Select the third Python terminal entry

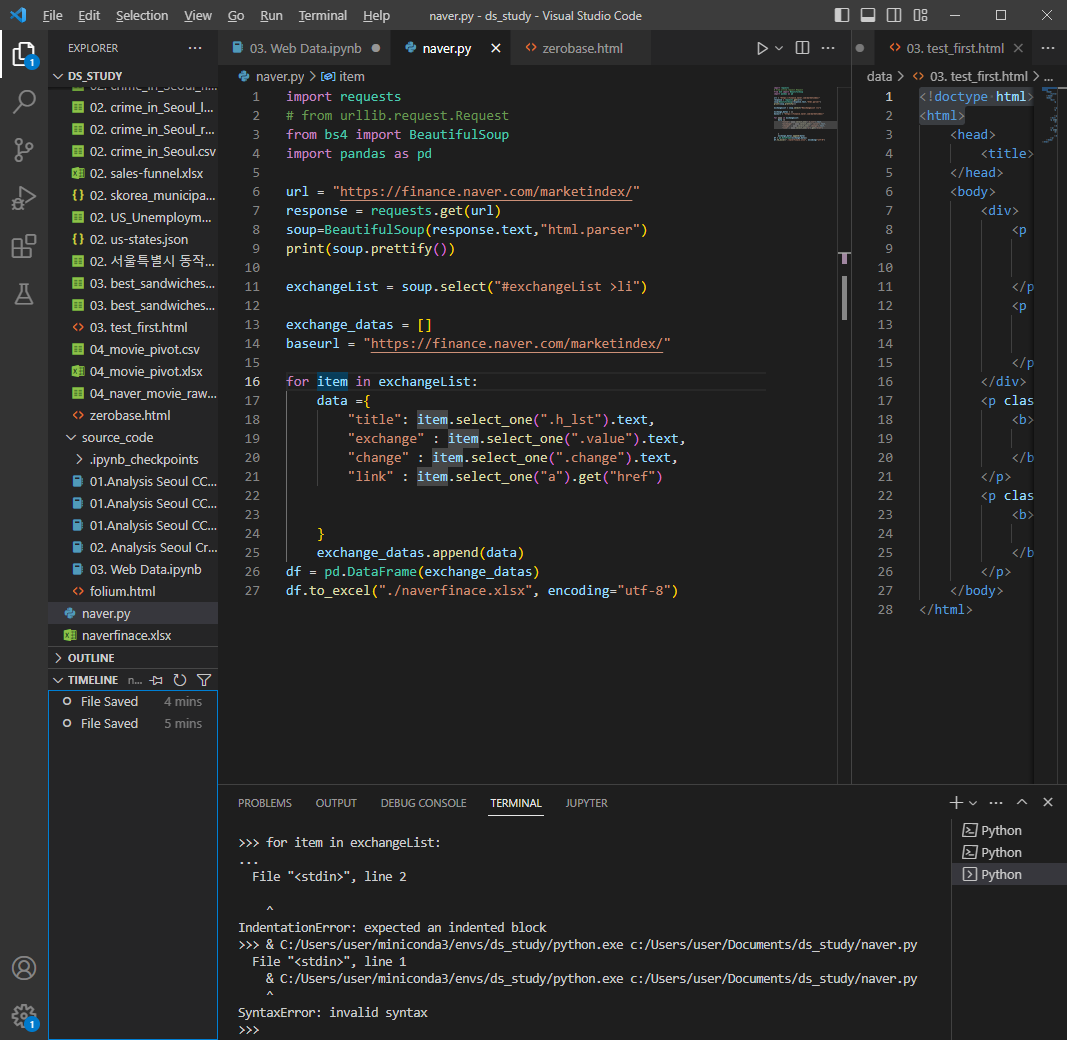tap(1008, 875)
